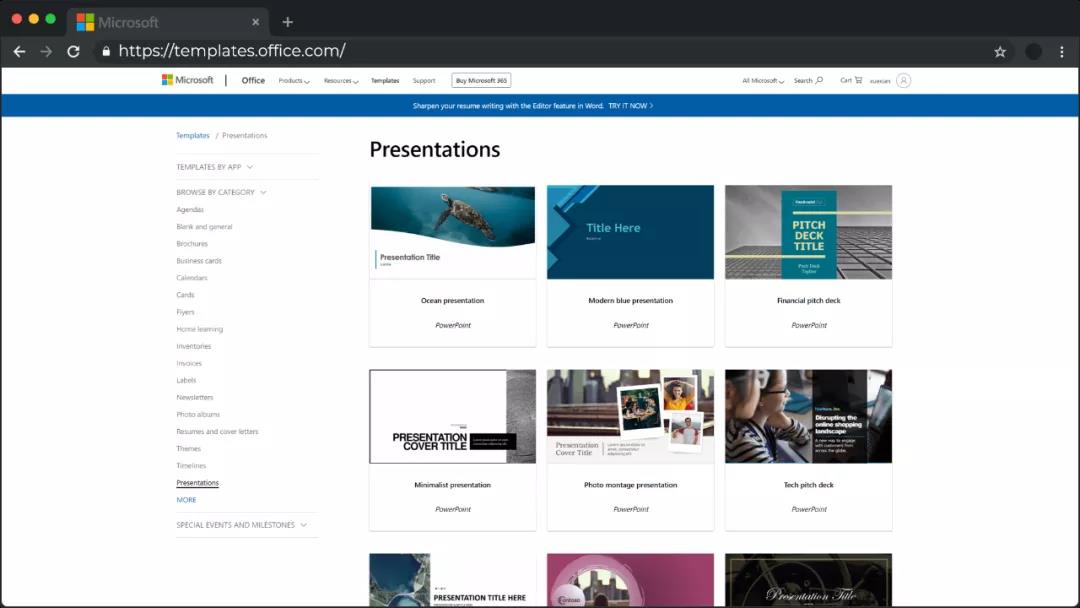This screenshot has height=608, width=1080.
Task: Expand the Resources dropdown menu
Action: (x=340, y=81)
